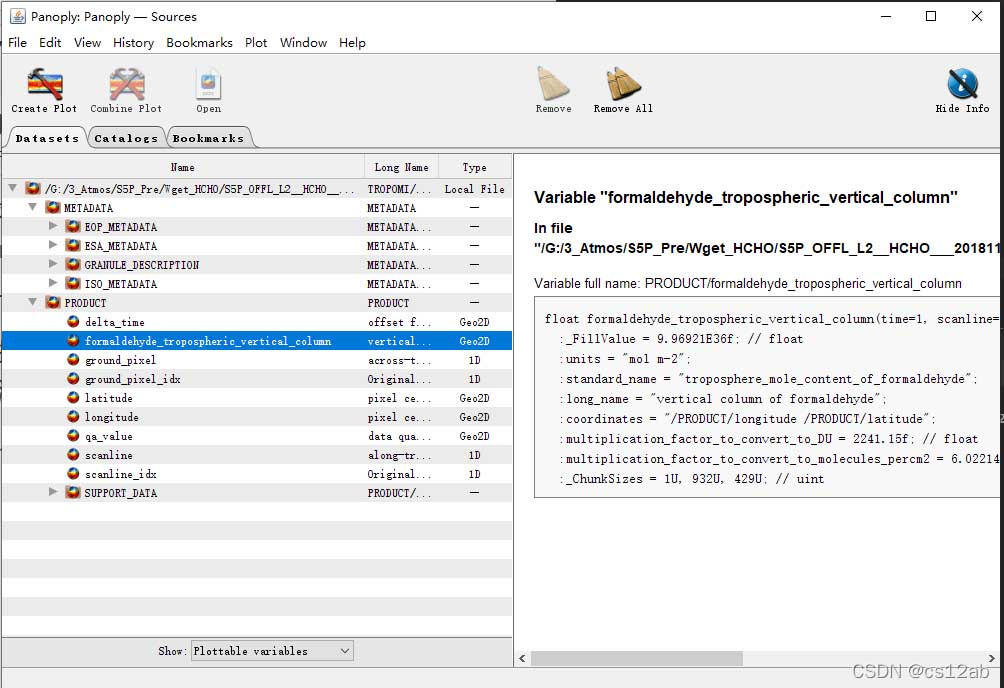Select the scanline variable name
Image resolution: width=1004 pixels, height=688 pixels.
[109, 455]
